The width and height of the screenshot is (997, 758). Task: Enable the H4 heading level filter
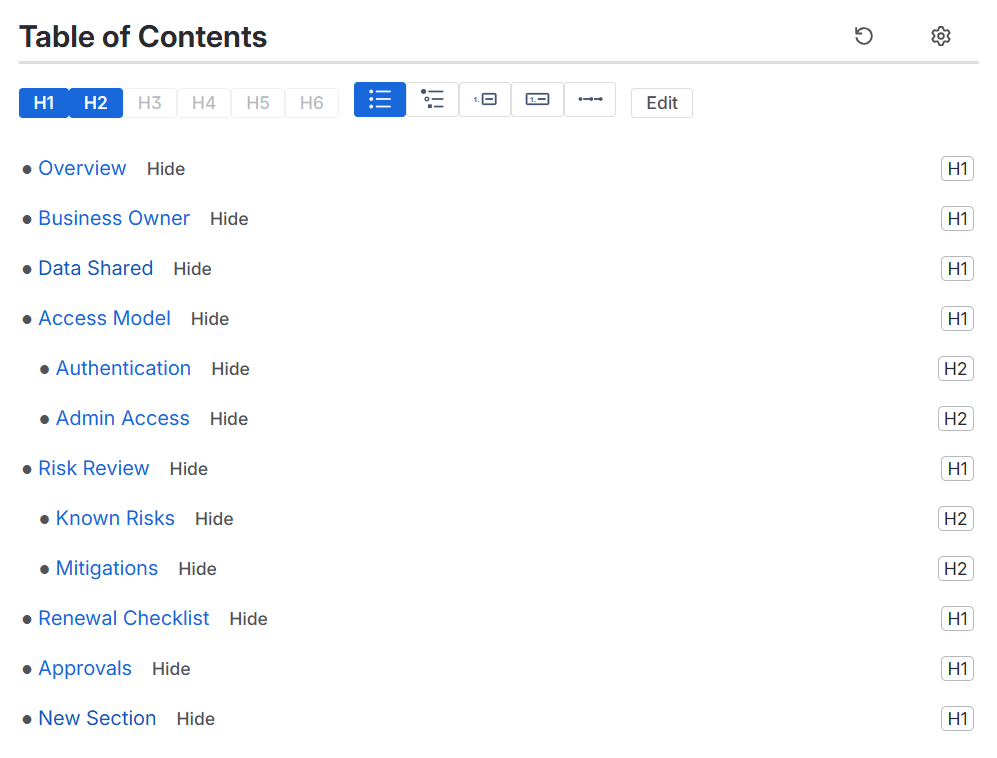coord(203,103)
